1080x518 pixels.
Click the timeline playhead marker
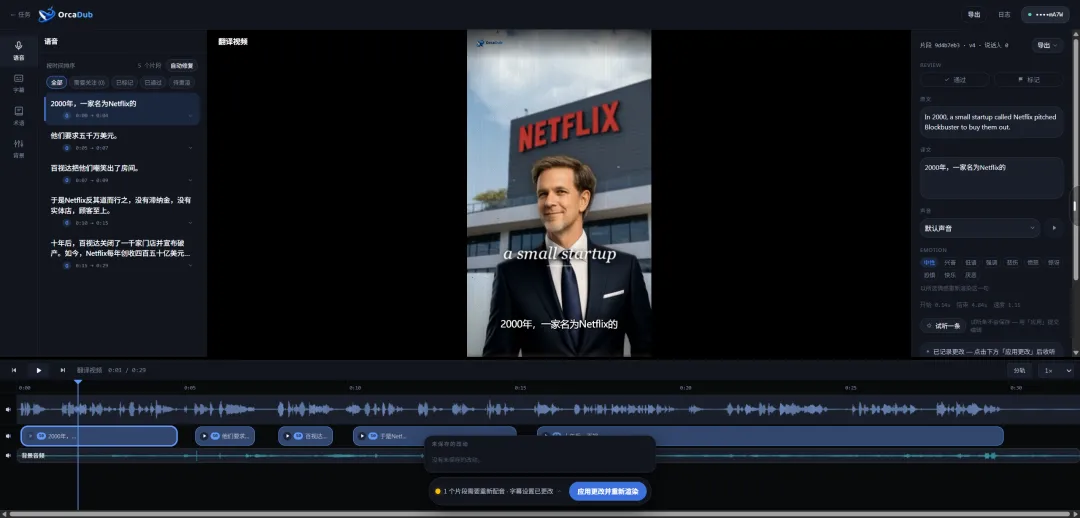78,382
